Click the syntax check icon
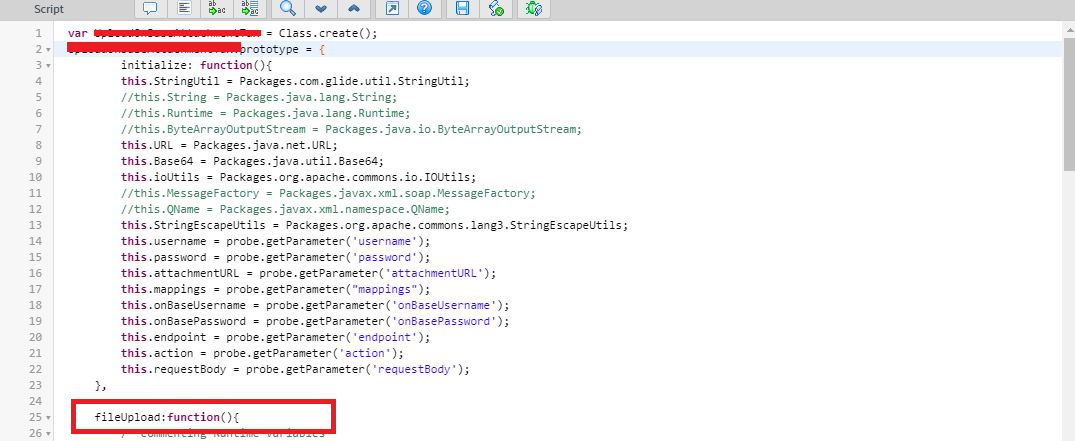The height and width of the screenshot is (441, 1075). click(496, 9)
